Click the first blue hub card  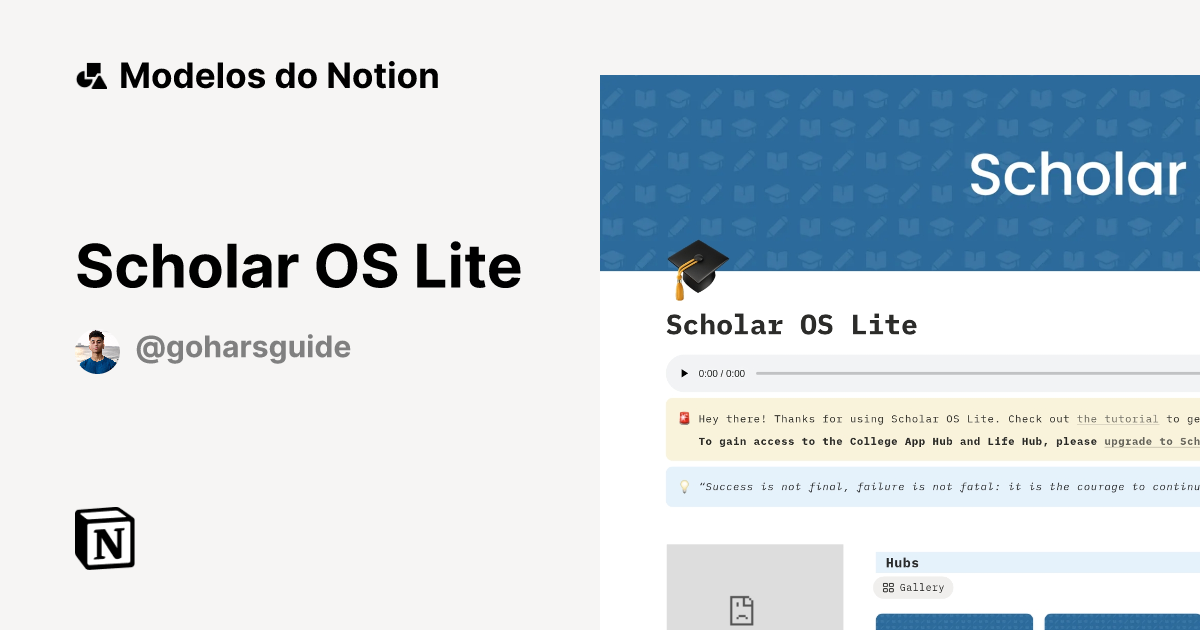pos(954,621)
